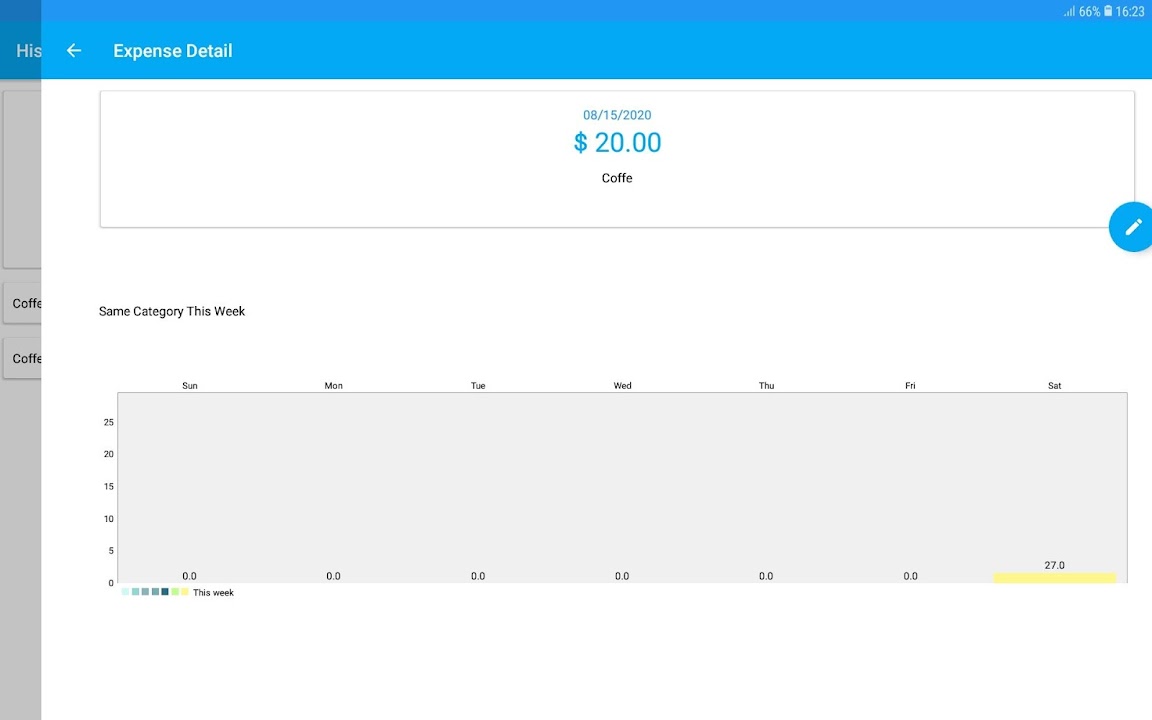The width and height of the screenshot is (1152, 720).
Task: Click the yellow legend swatch
Action: point(185,592)
